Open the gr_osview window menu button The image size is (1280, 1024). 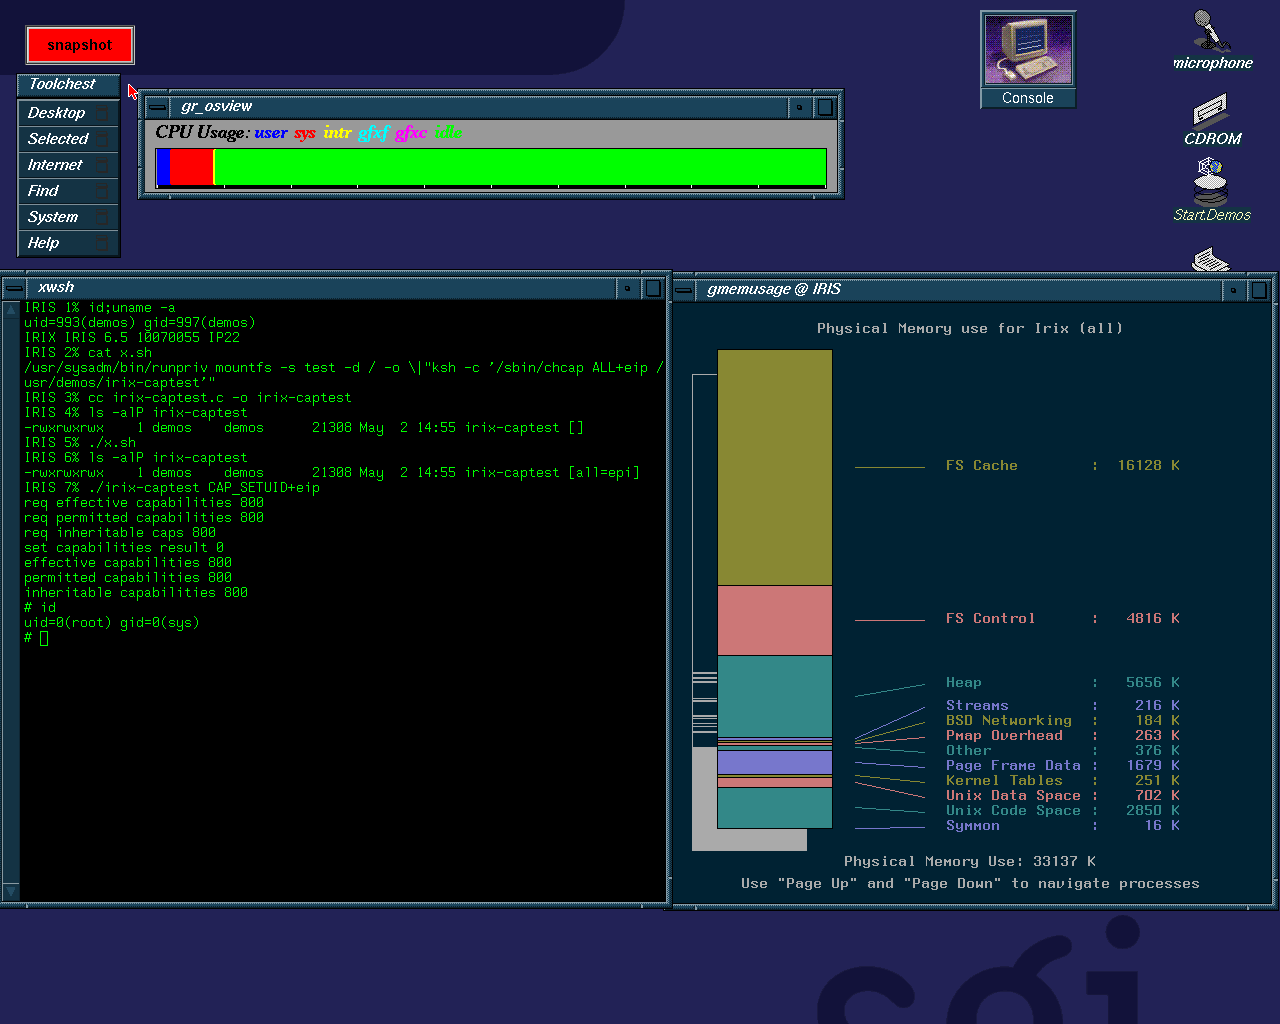(x=158, y=107)
